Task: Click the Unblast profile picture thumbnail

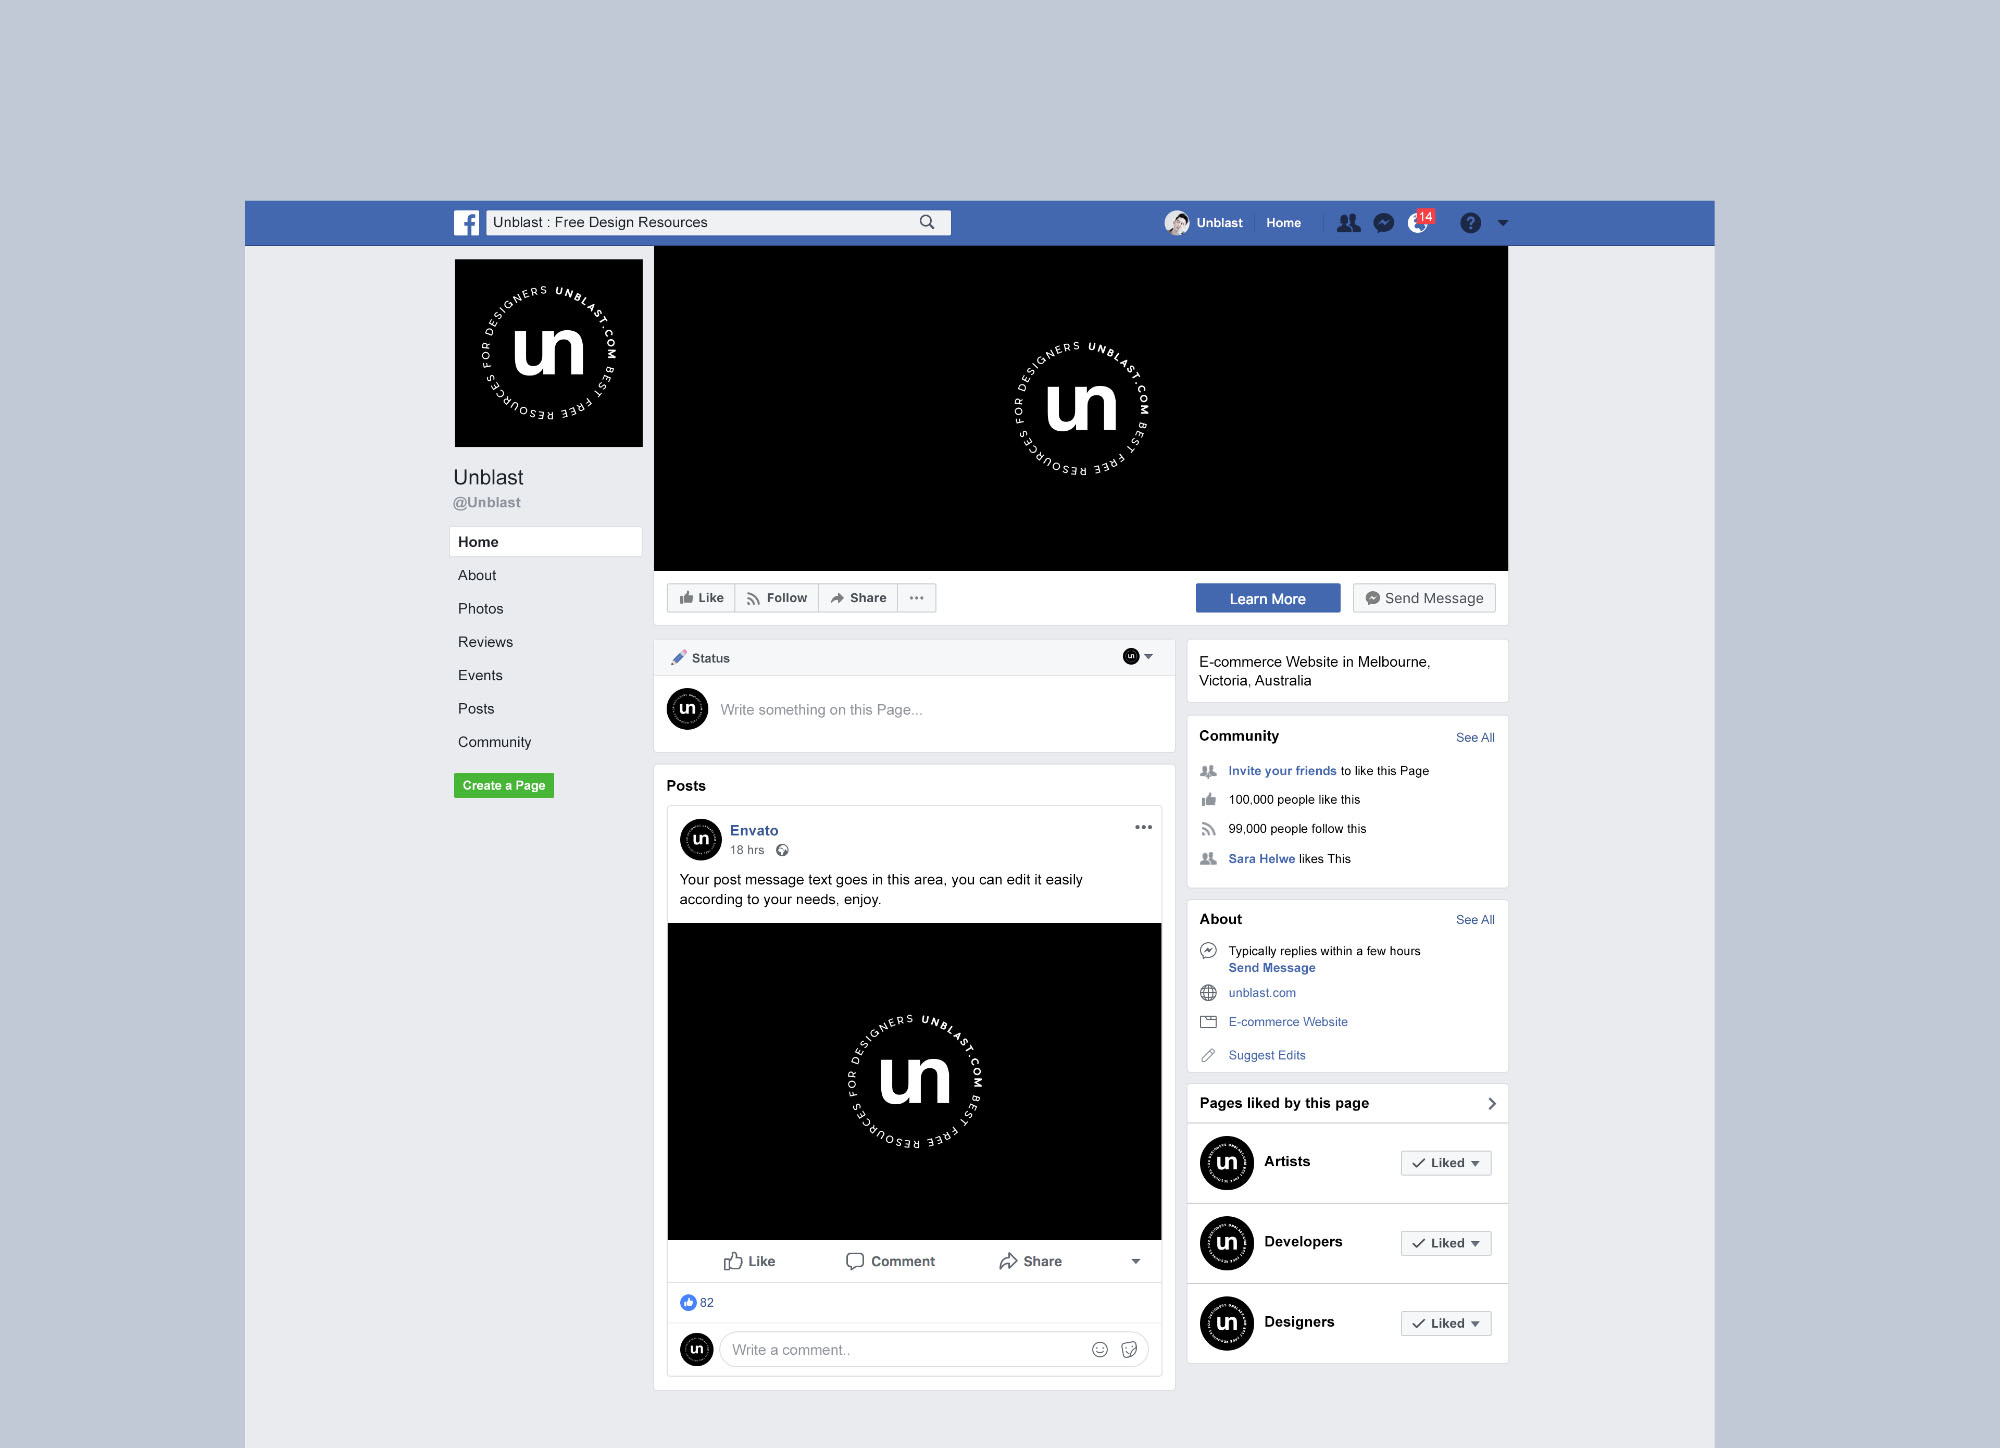Action: point(548,354)
